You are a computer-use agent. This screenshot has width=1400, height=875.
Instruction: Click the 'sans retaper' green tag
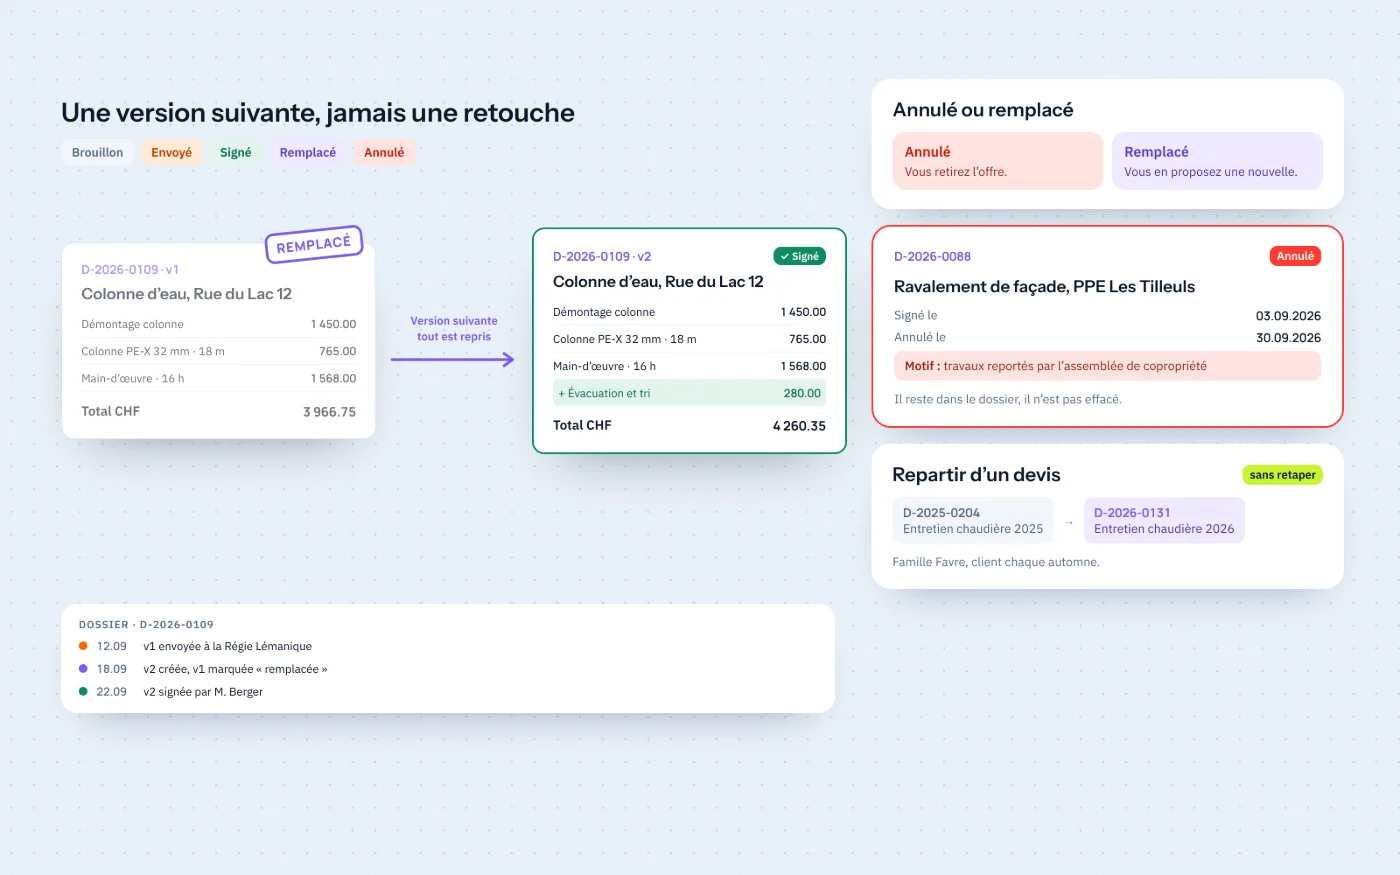coord(1283,475)
